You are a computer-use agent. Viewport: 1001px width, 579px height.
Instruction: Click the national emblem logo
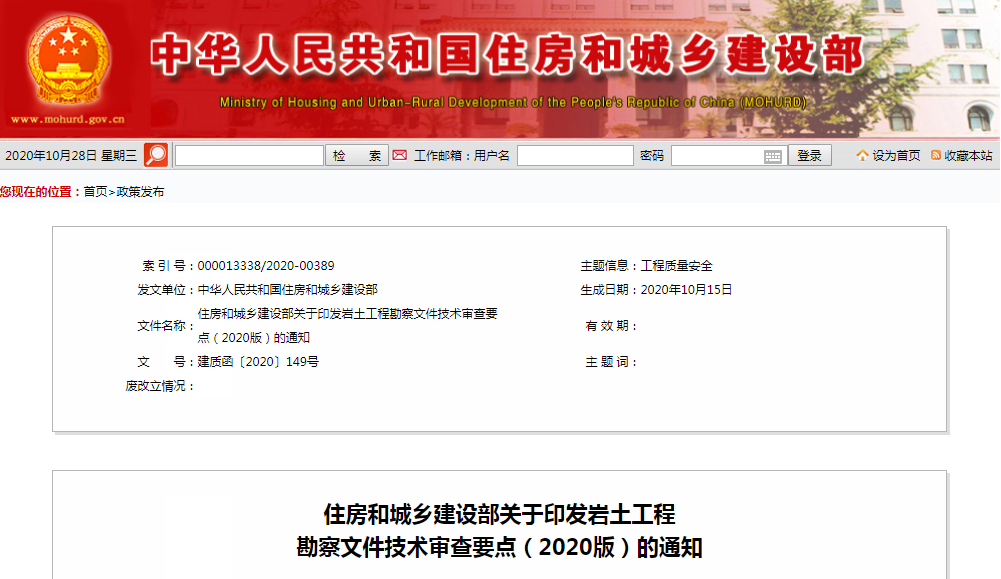point(66,60)
